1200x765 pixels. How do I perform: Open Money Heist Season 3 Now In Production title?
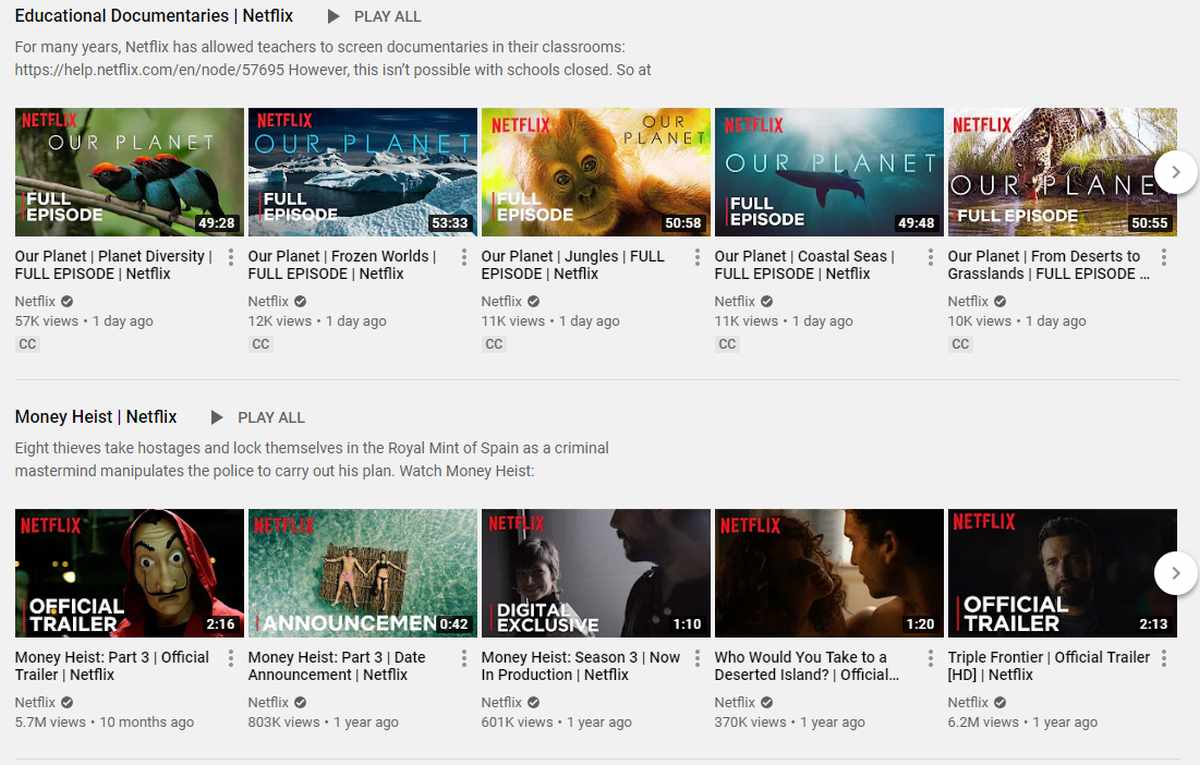click(x=581, y=666)
